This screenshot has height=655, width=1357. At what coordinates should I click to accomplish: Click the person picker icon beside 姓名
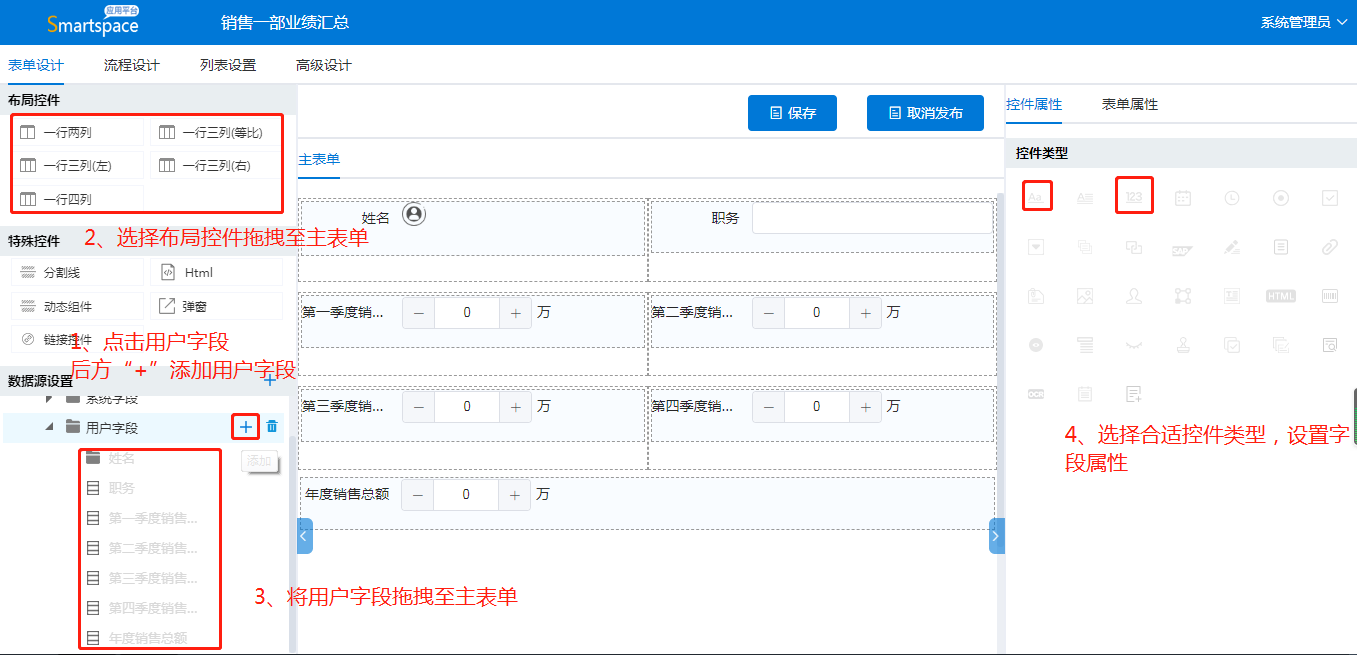[414, 214]
